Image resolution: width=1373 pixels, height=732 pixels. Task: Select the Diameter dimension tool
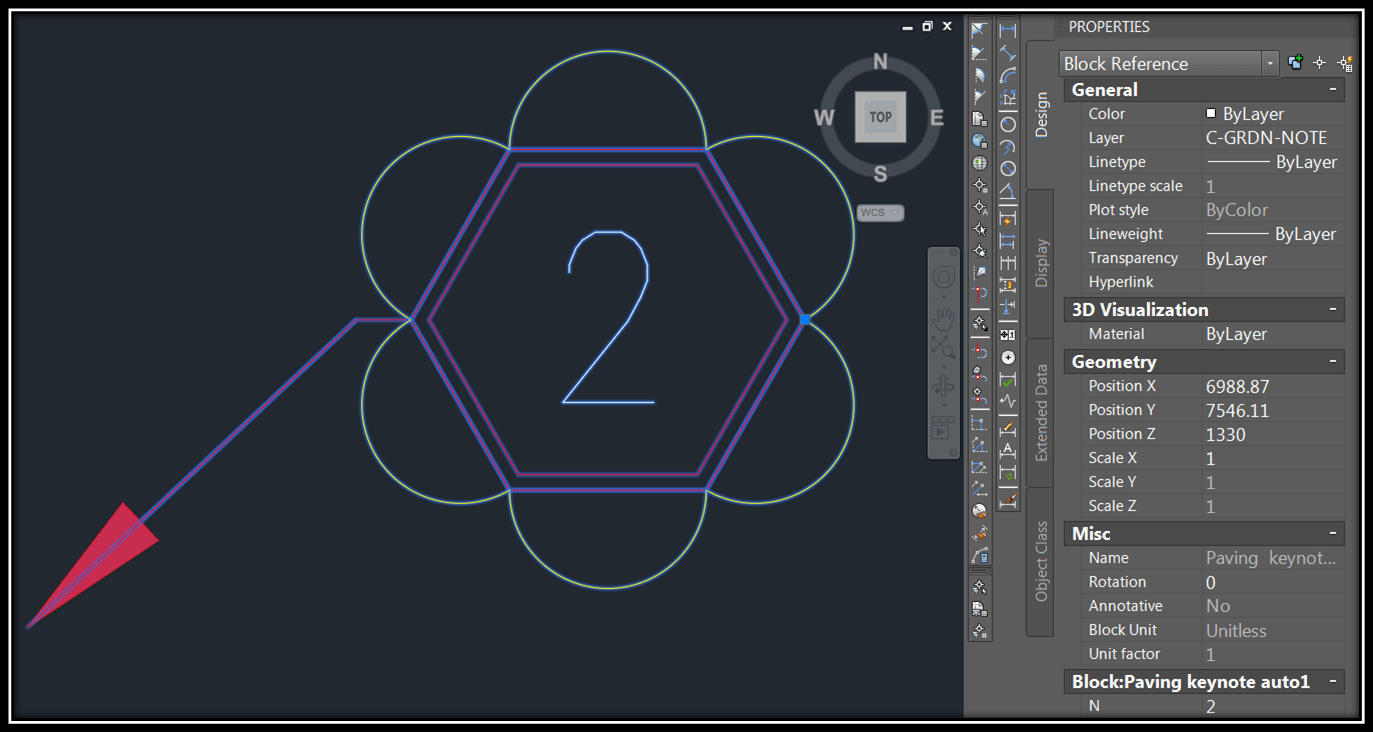click(1008, 168)
